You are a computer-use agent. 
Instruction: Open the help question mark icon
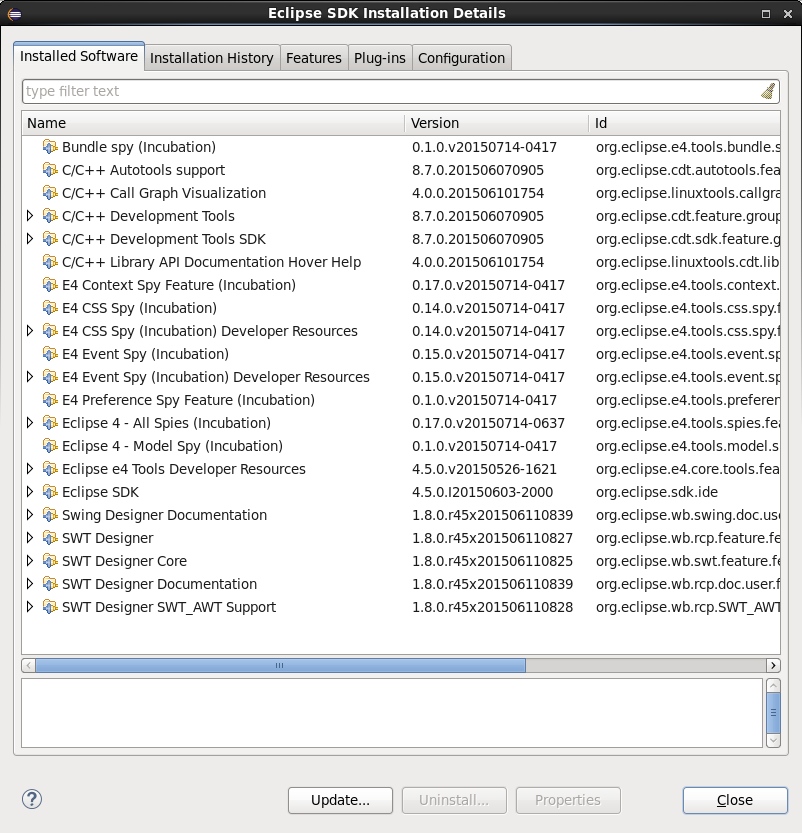[32, 799]
